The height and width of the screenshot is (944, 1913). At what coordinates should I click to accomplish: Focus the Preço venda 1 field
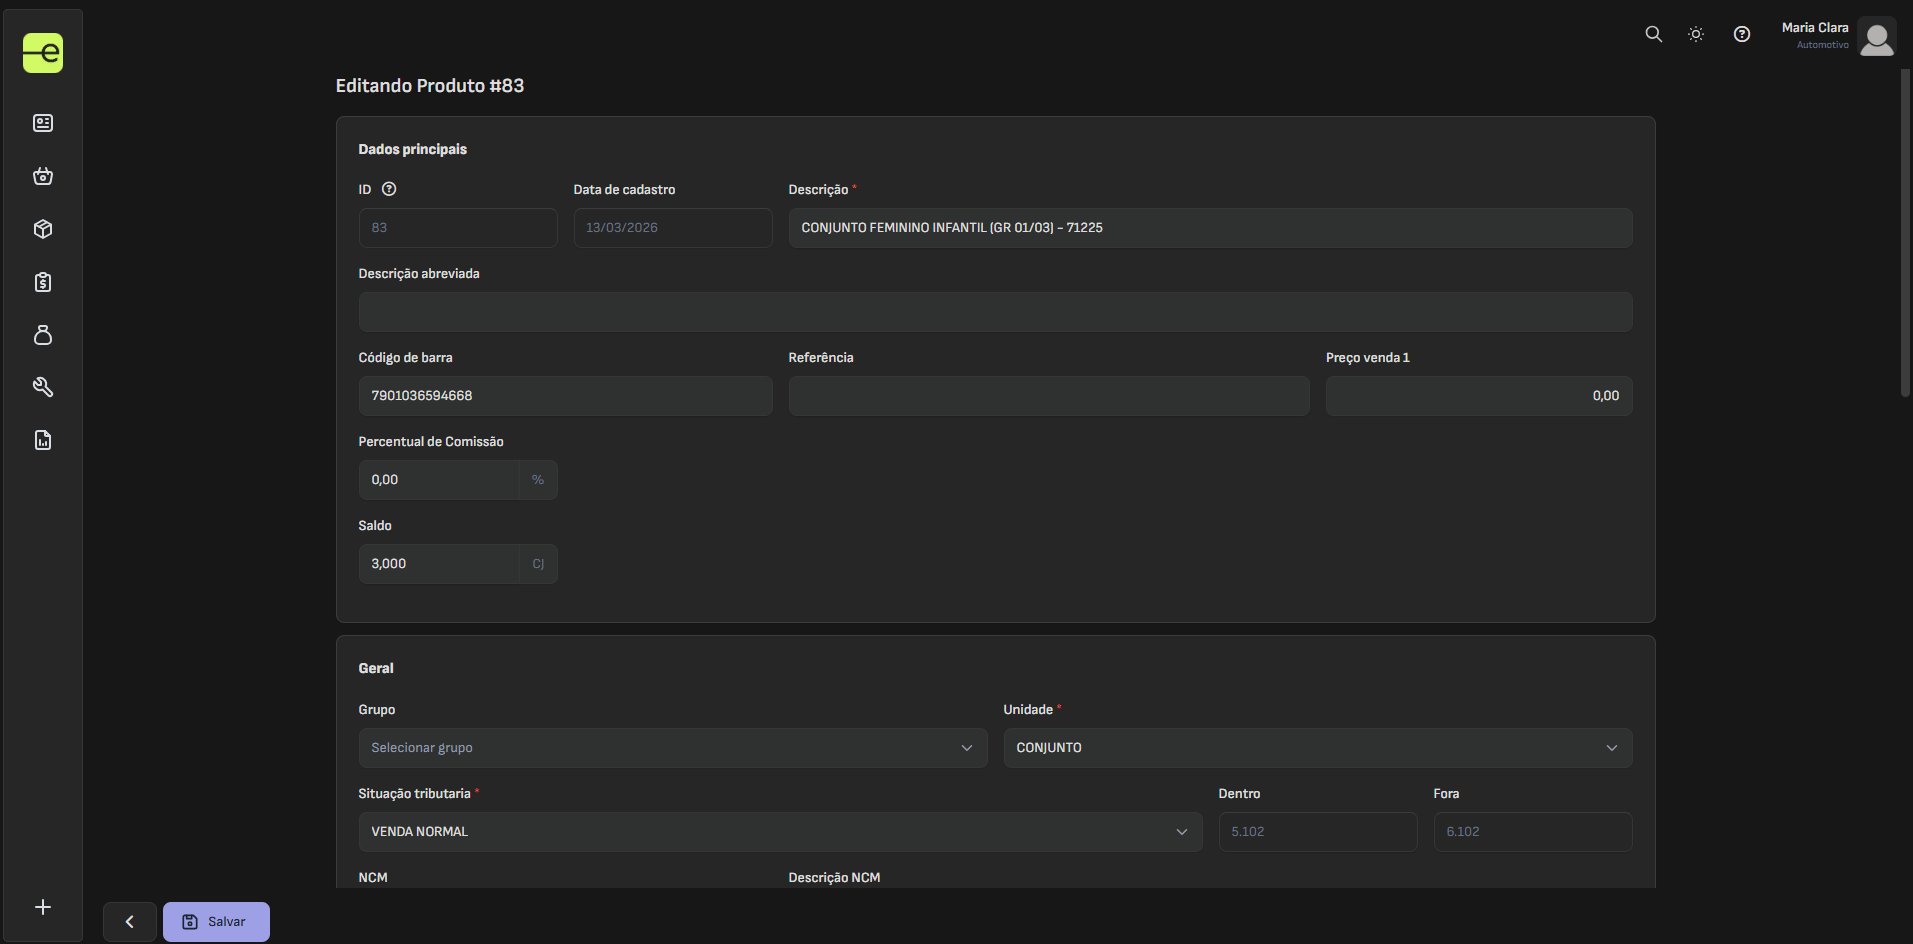click(1478, 396)
